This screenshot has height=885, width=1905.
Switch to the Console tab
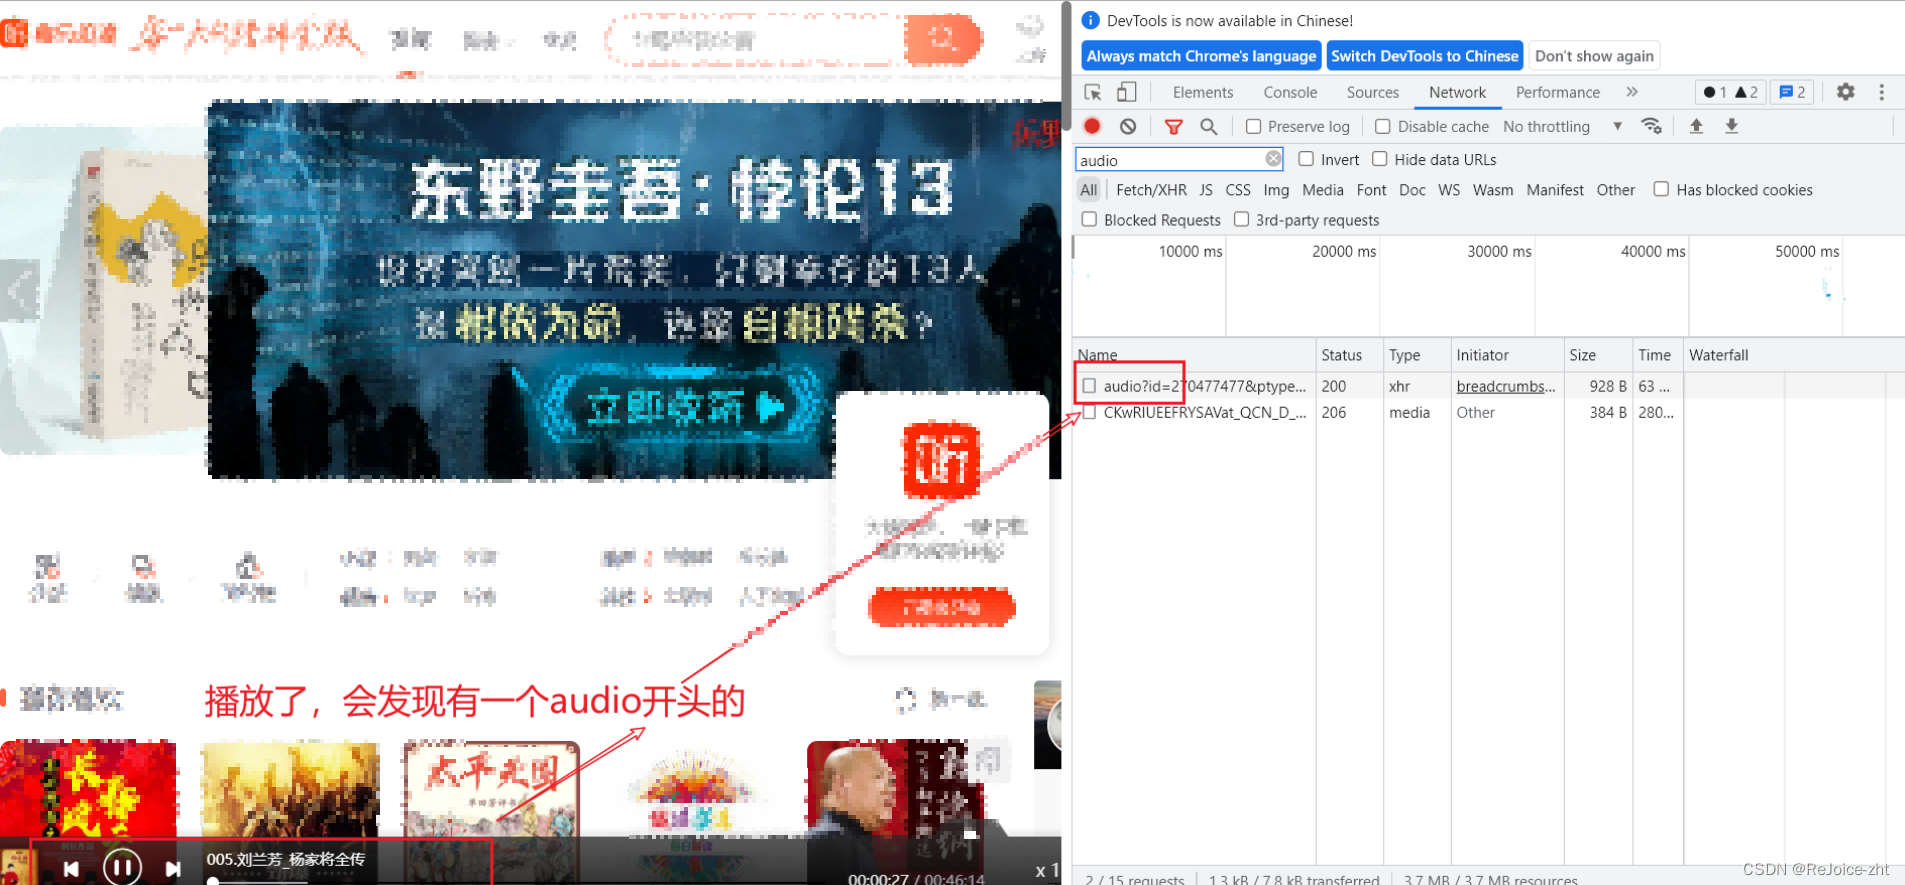(x=1290, y=92)
